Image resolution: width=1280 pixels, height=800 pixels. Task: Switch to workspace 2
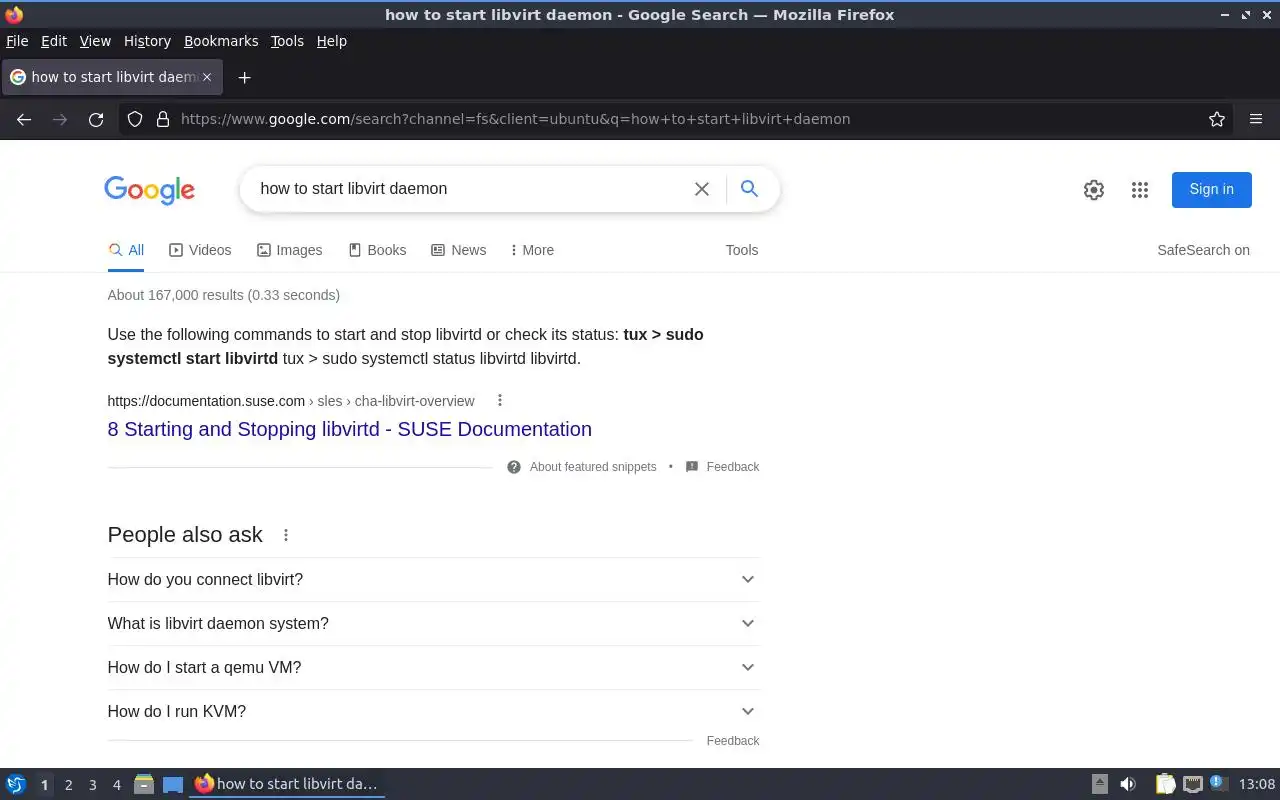68,785
